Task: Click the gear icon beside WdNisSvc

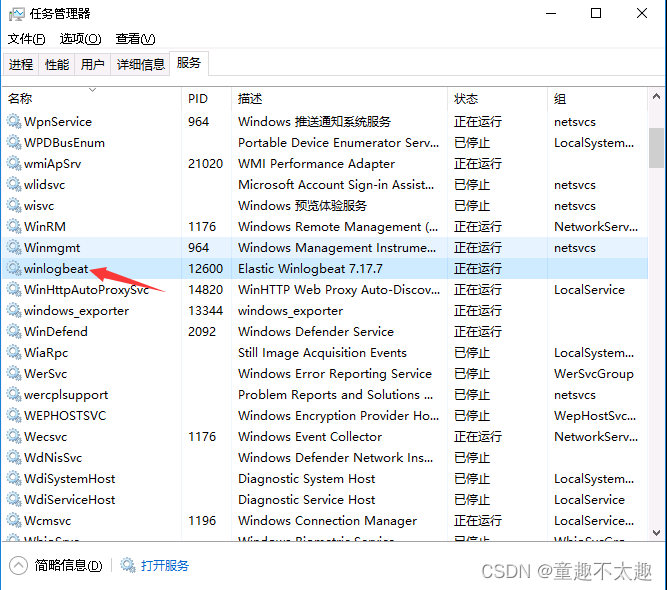Action: coord(14,457)
